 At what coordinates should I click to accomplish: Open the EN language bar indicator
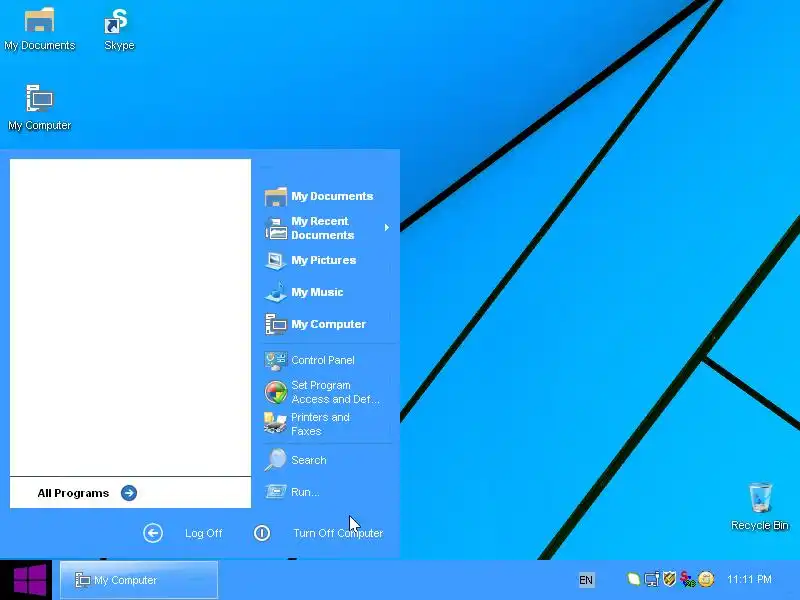586,580
